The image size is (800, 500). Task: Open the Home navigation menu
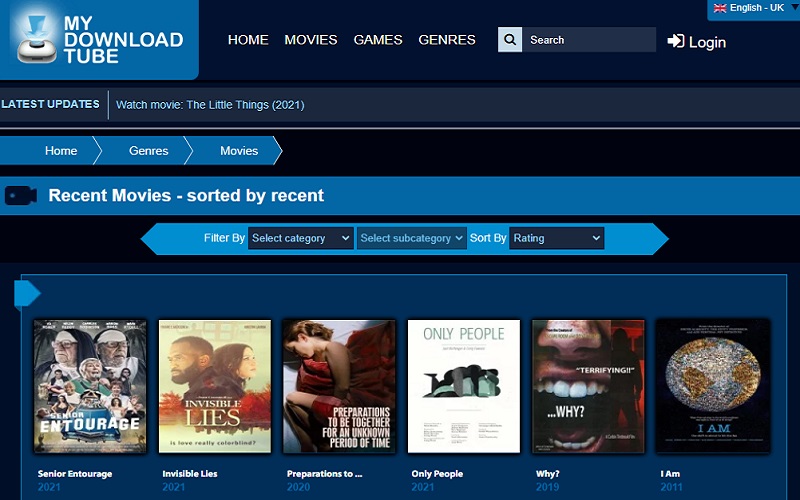click(x=248, y=40)
